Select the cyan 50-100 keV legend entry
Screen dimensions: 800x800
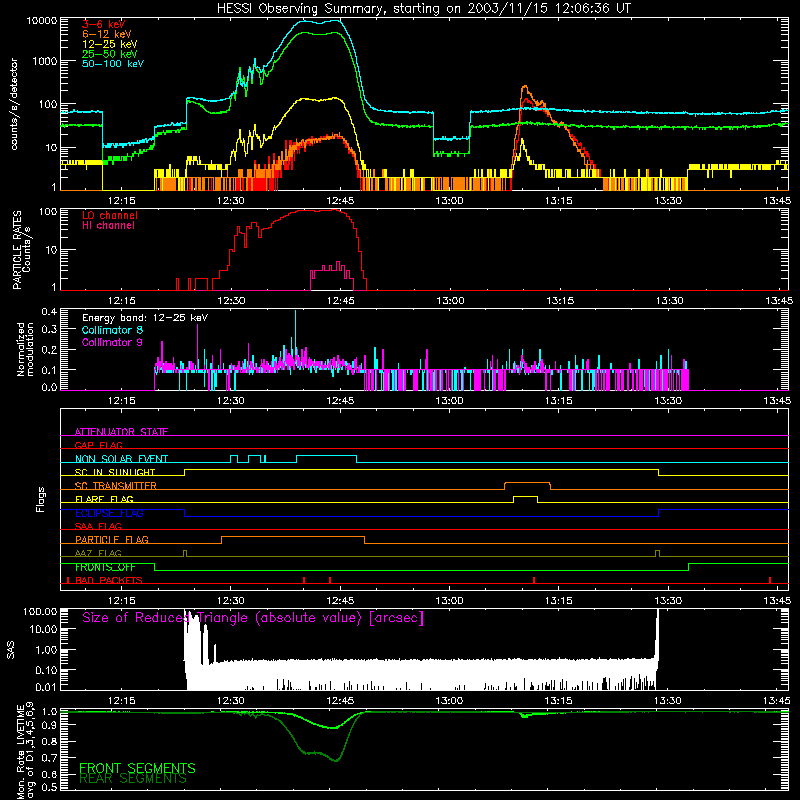click(113, 64)
